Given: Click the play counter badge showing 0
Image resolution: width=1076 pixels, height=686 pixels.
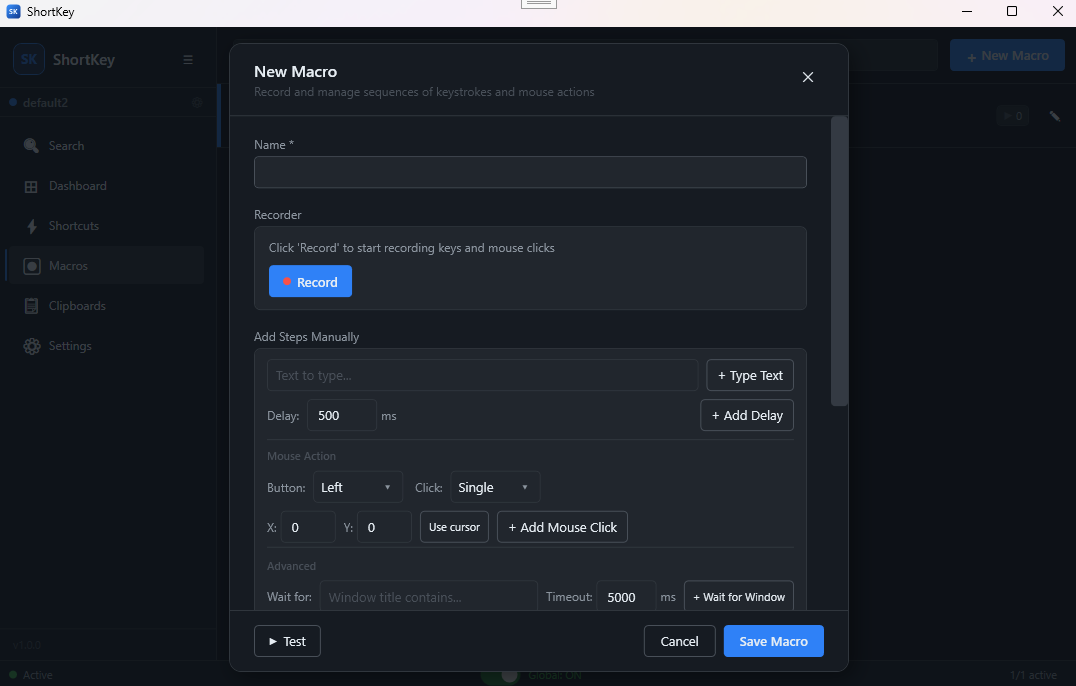Looking at the screenshot, I should tap(1012, 115).
